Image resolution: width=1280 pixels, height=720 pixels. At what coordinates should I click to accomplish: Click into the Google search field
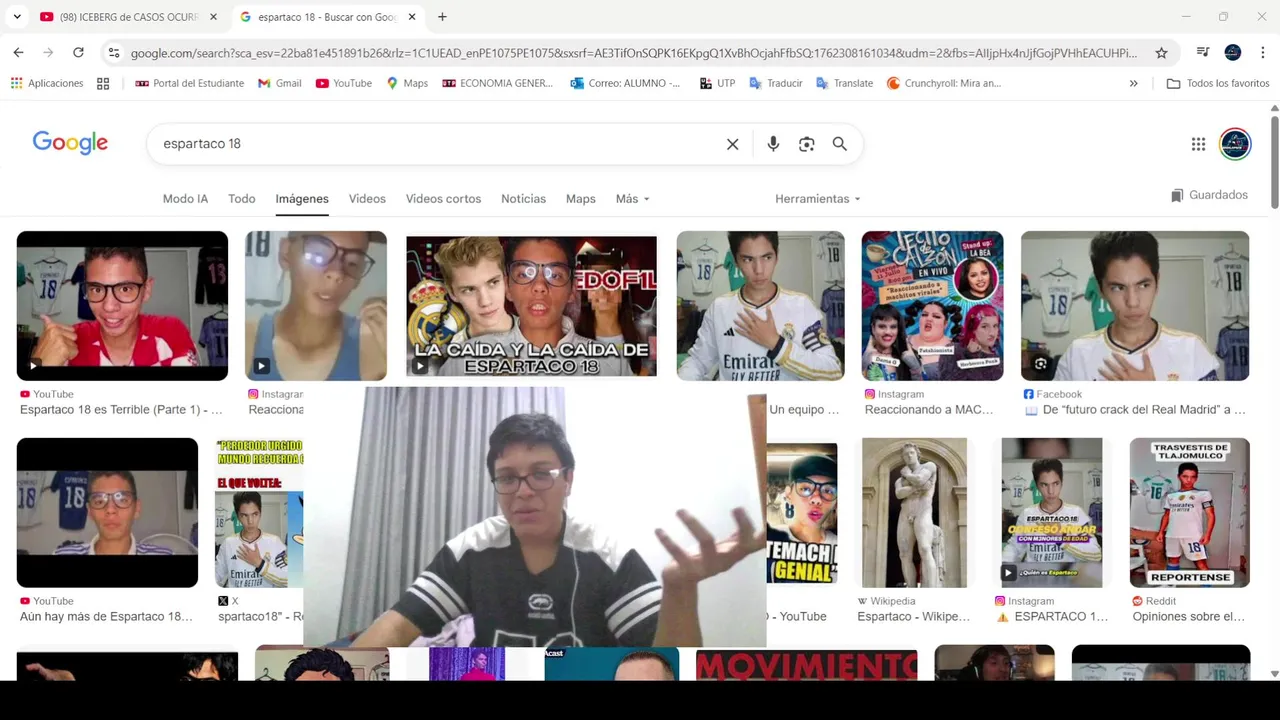point(440,144)
